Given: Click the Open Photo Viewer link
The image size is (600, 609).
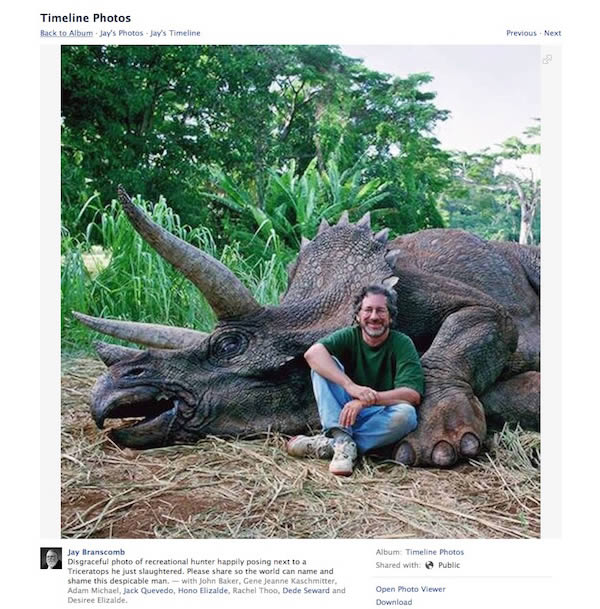Looking at the screenshot, I should (x=410, y=589).
